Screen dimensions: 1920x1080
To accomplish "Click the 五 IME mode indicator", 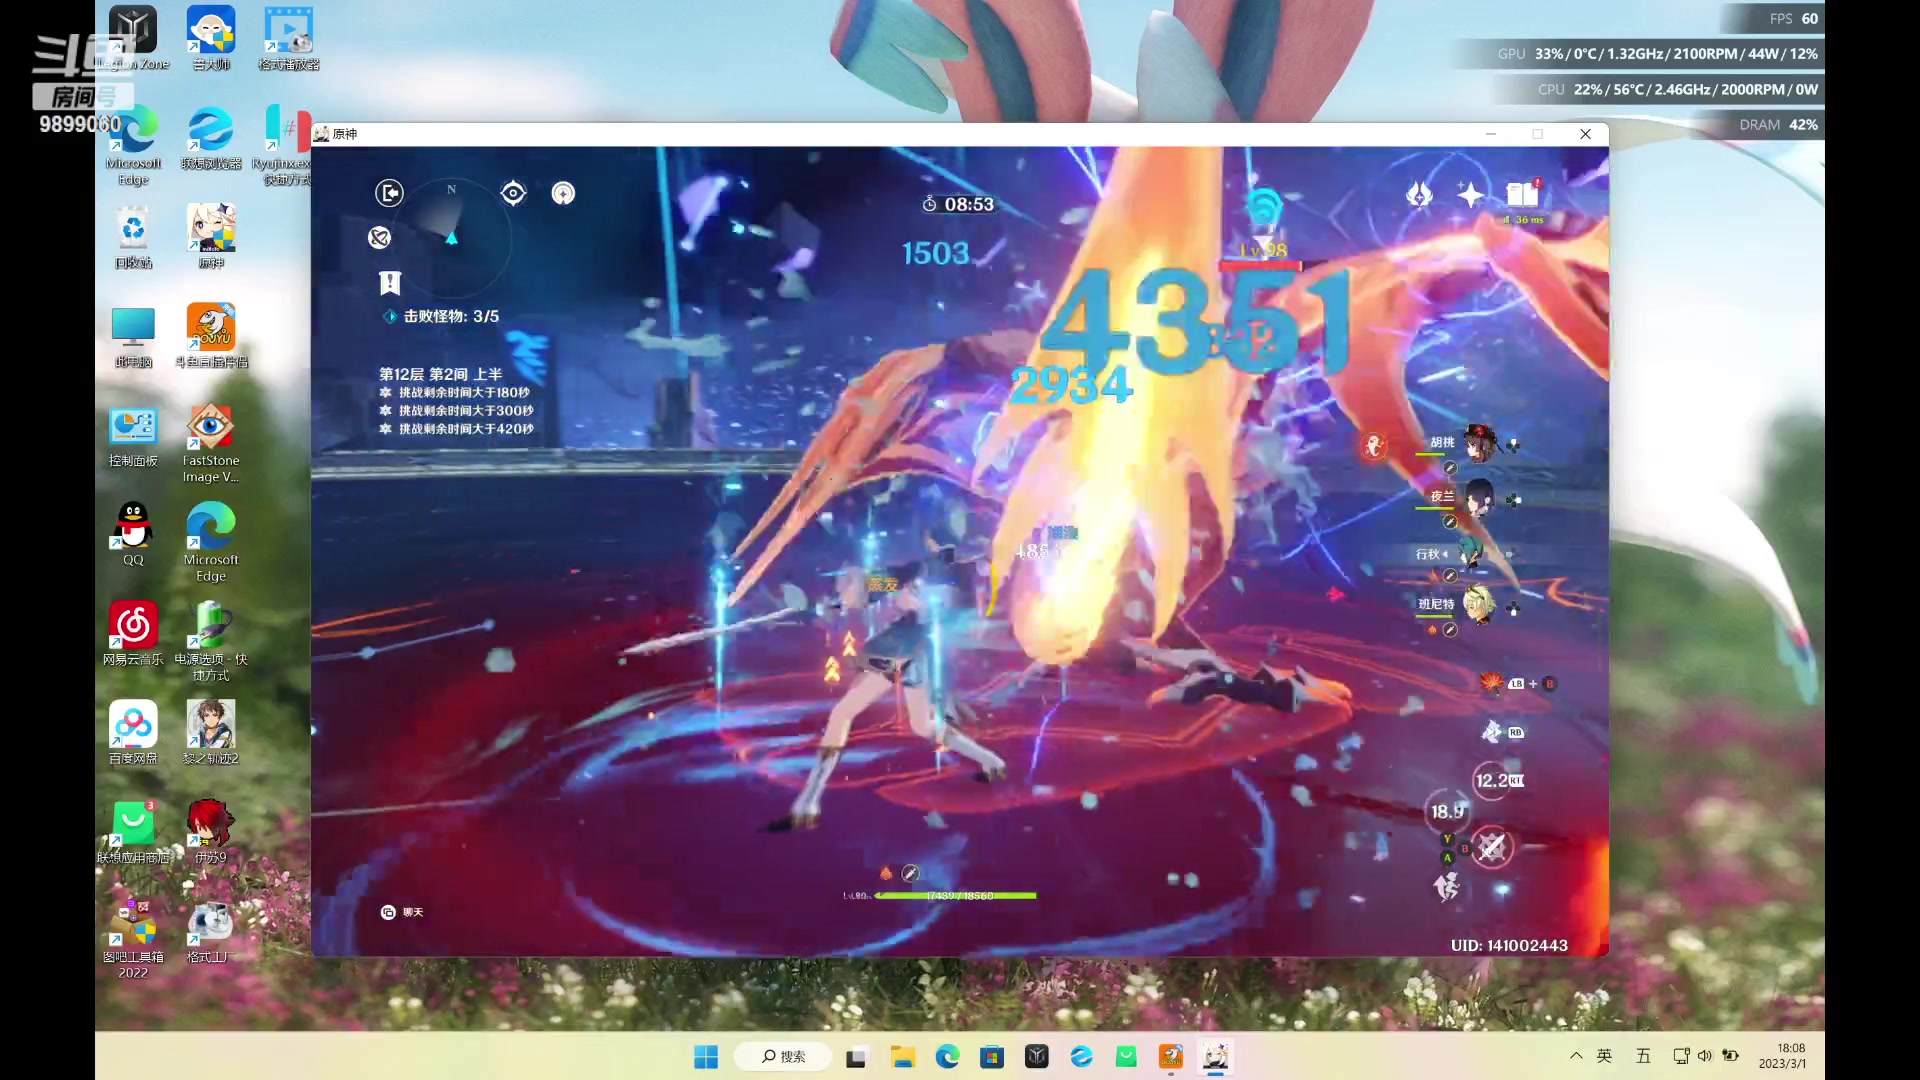I will 1643,1056.
